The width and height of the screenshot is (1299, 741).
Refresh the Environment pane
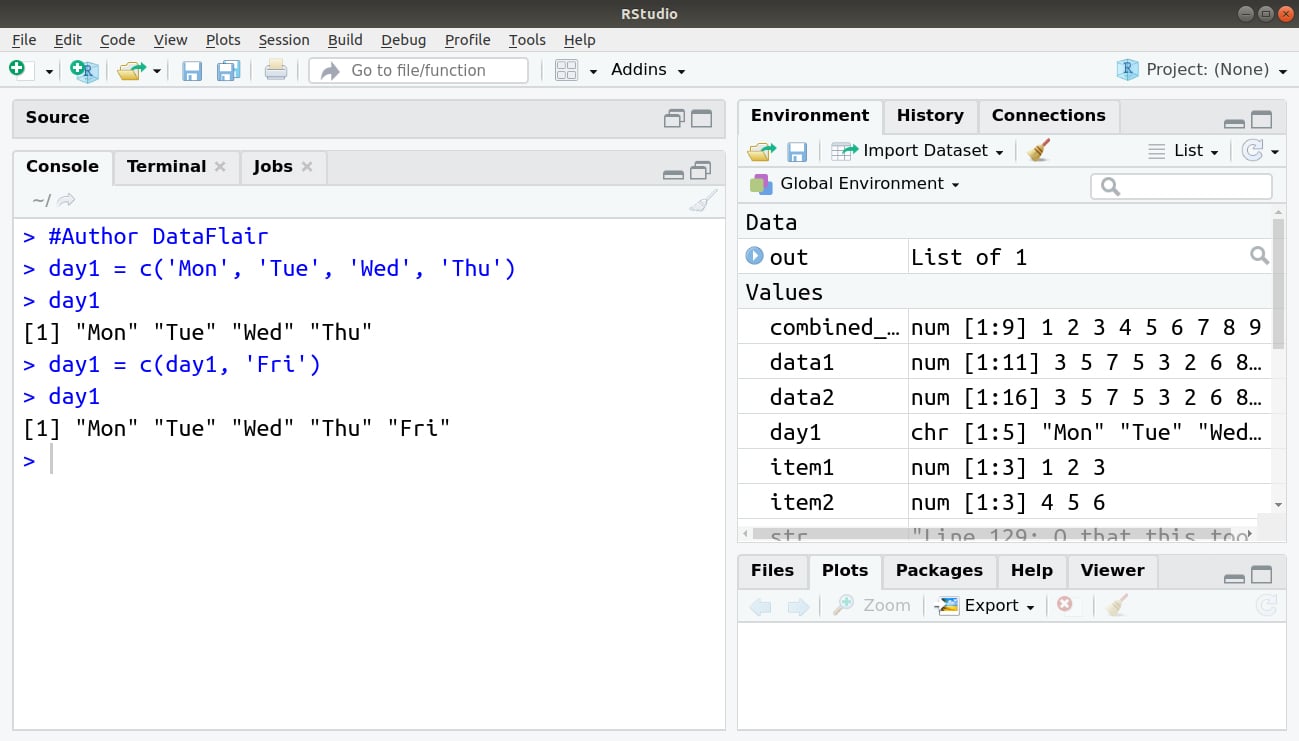pyautogui.click(x=1252, y=151)
